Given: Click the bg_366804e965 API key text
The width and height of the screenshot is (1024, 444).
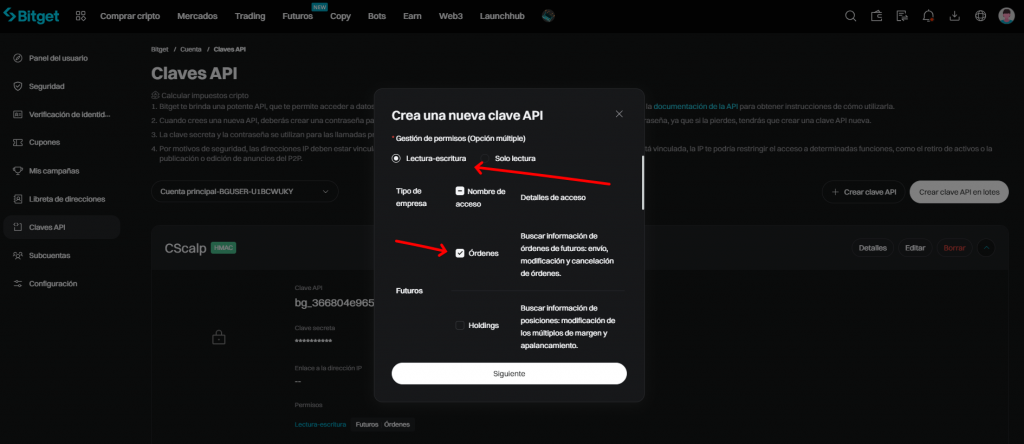Looking at the screenshot, I should tap(334, 303).
